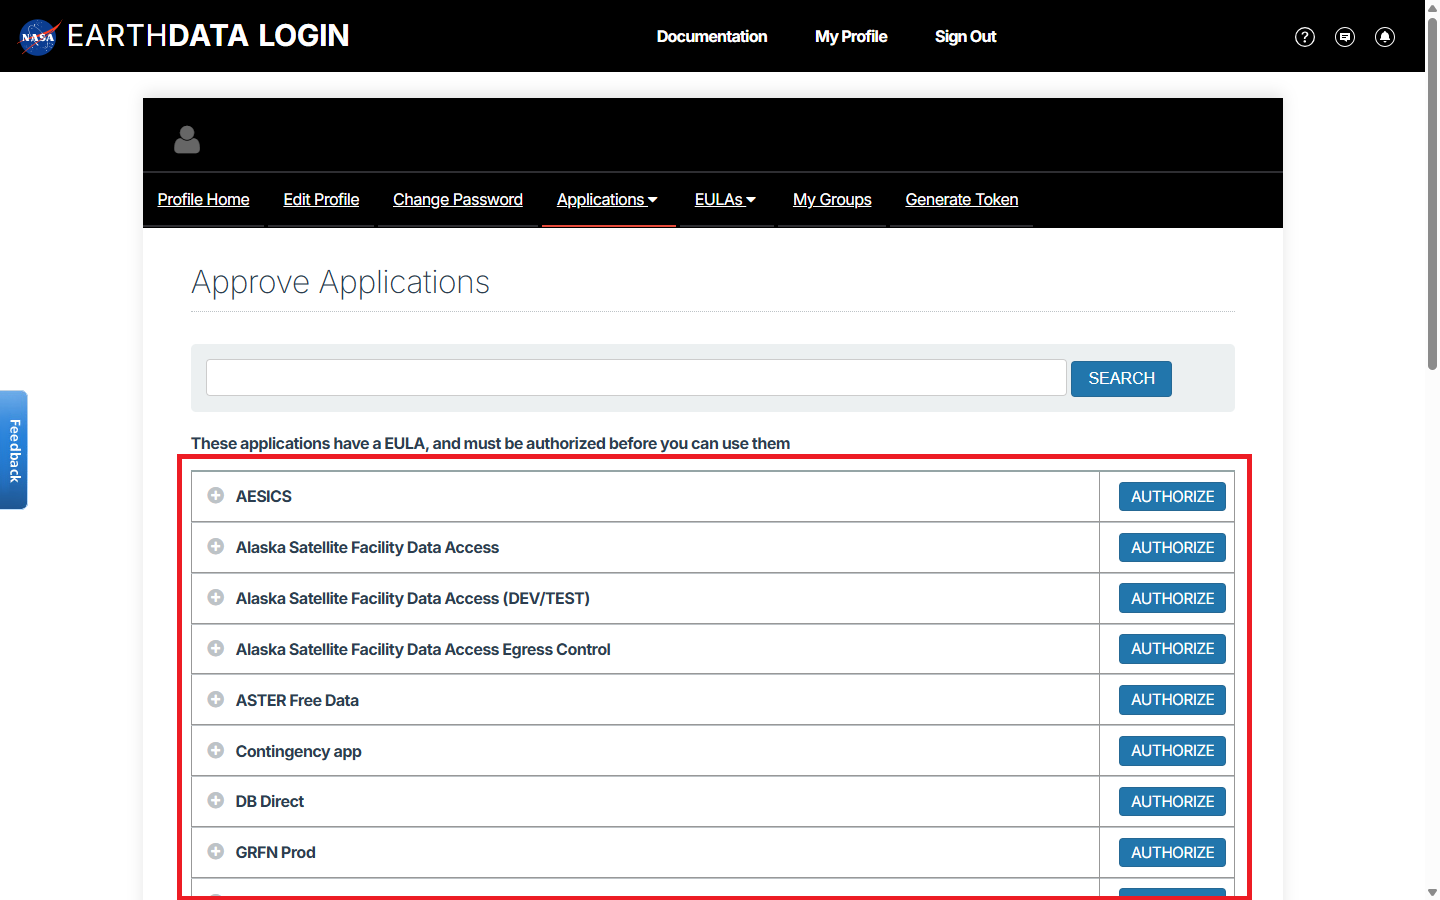
Task: Click the user avatar icon
Action: [187, 139]
